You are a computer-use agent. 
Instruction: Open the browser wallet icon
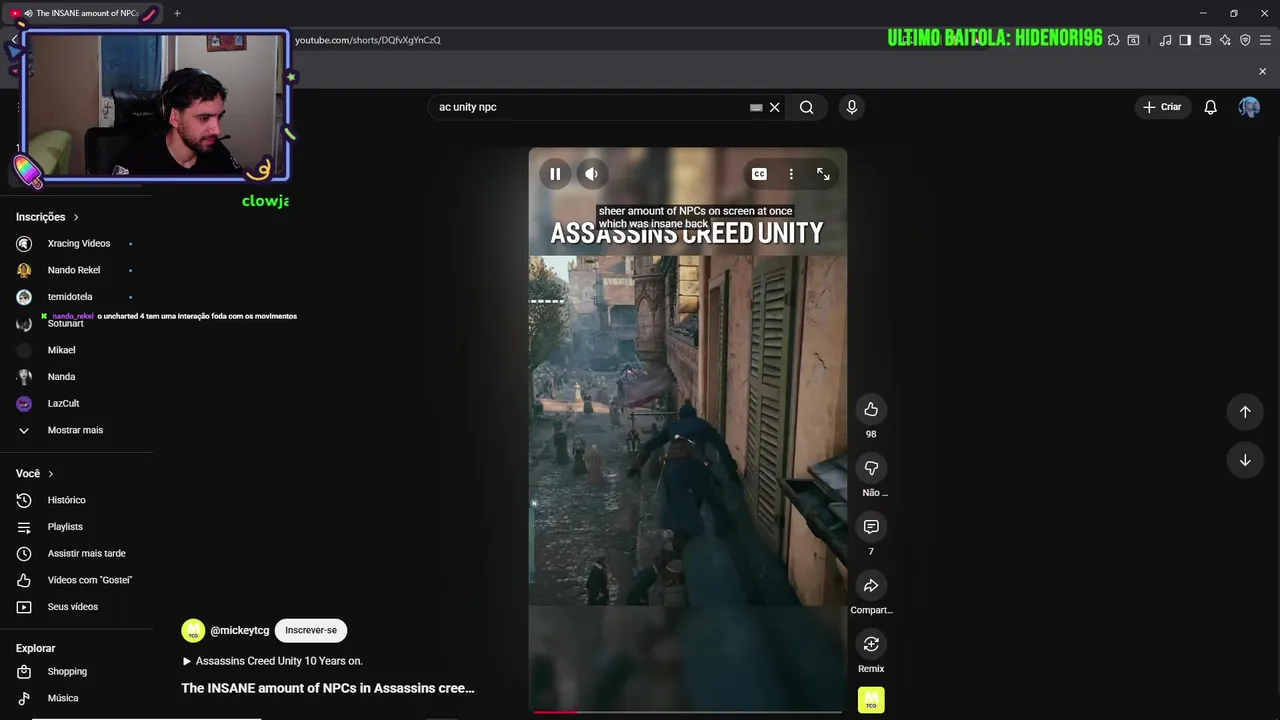[x=1205, y=40]
